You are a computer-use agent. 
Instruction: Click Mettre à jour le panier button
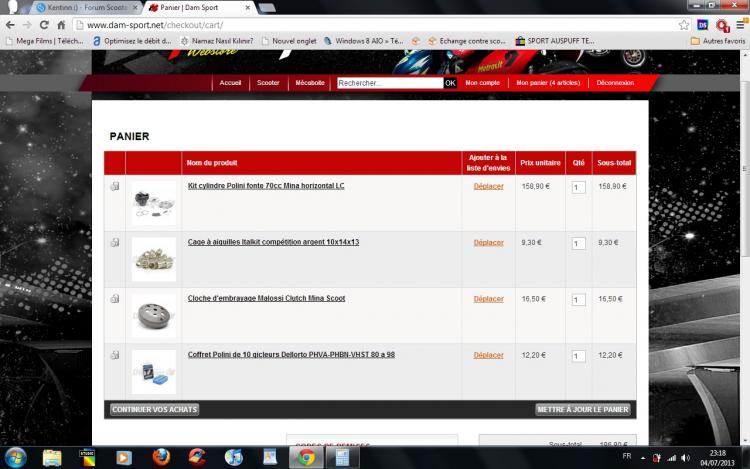pyautogui.click(x=583, y=410)
